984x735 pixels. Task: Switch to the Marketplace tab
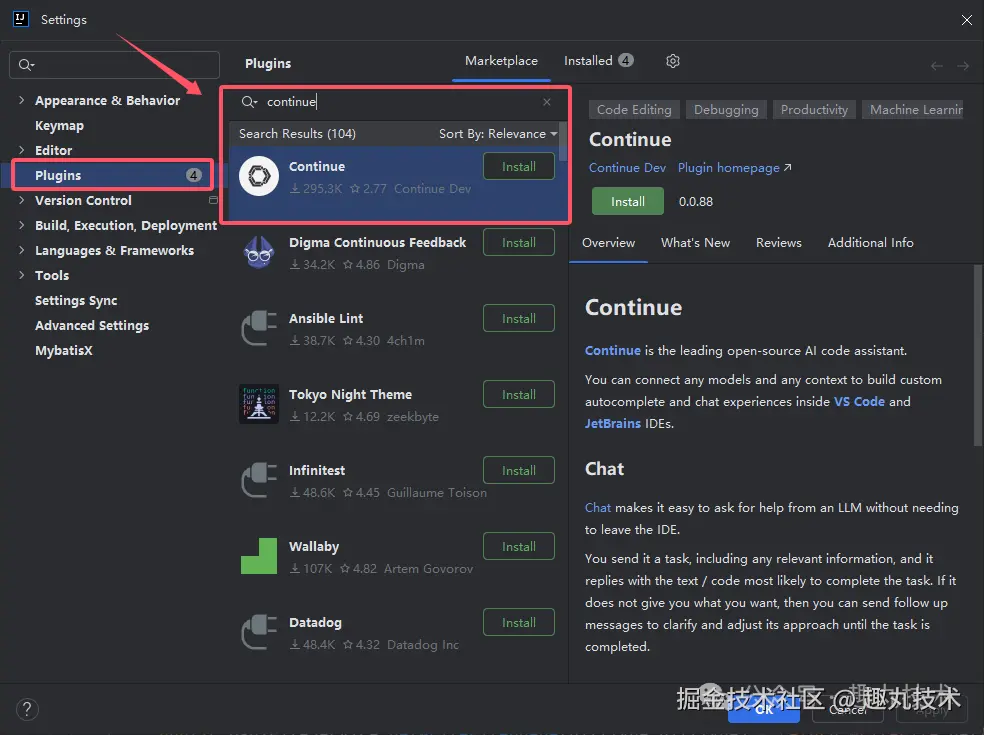click(x=501, y=61)
